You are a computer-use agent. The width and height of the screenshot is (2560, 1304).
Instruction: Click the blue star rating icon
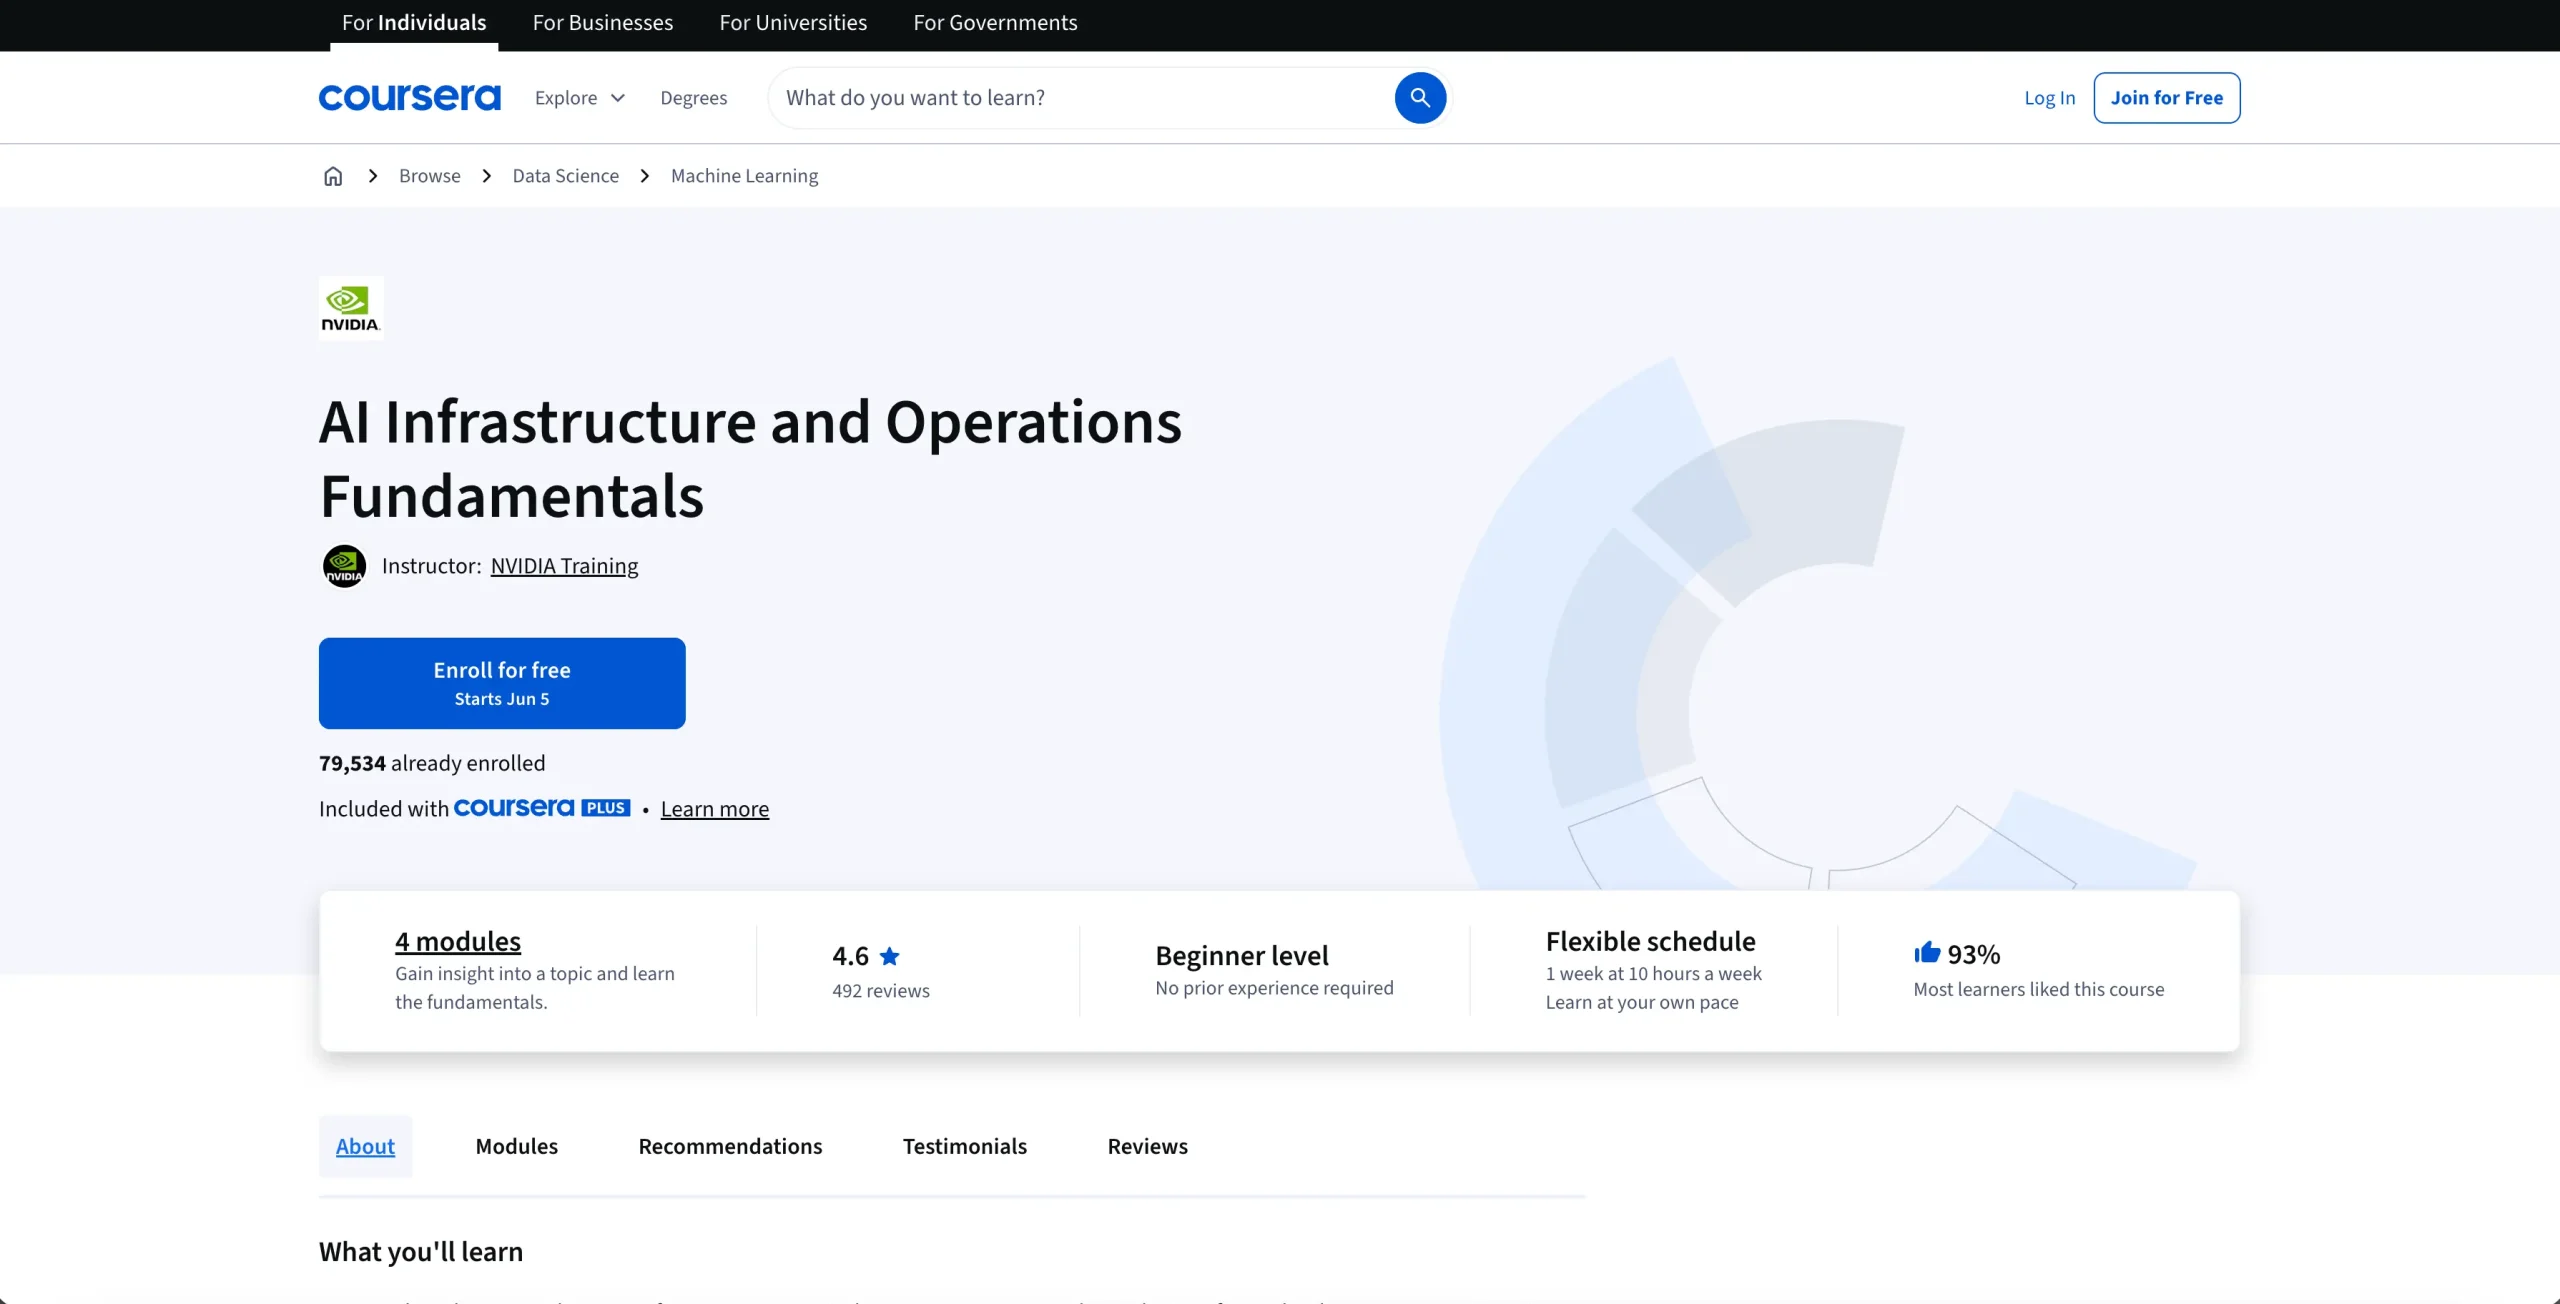click(x=889, y=956)
